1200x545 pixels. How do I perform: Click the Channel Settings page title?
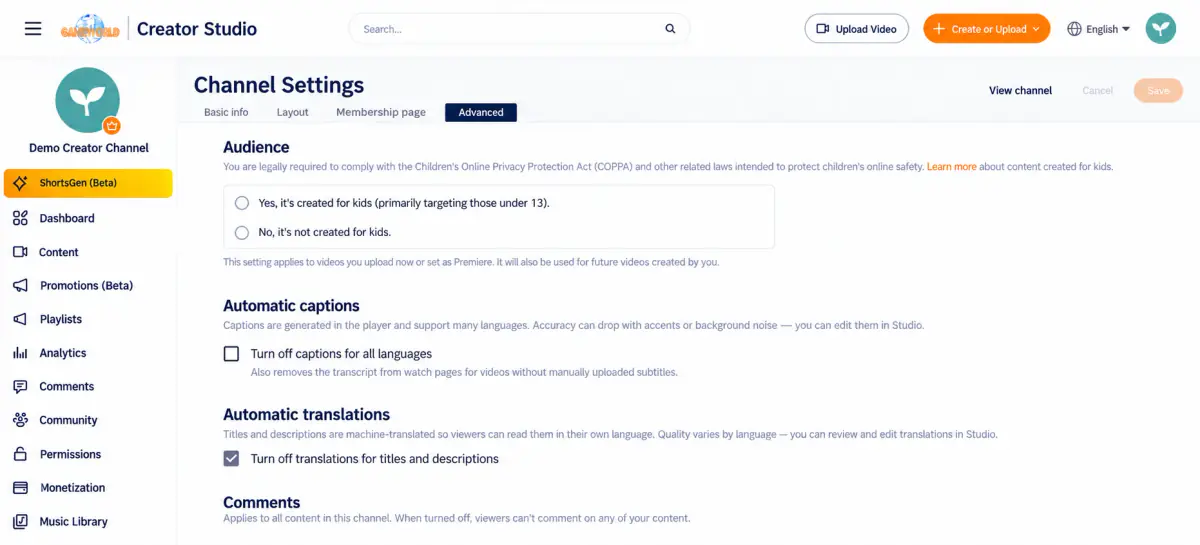click(x=279, y=85)
